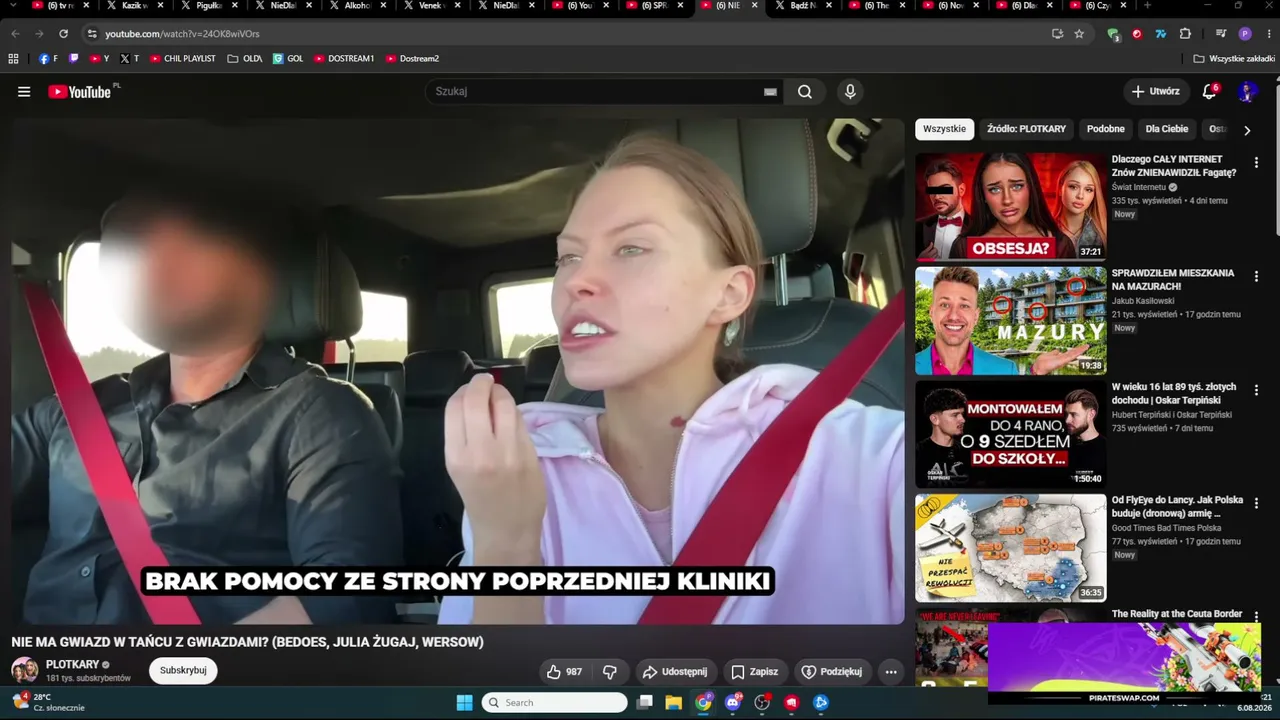
Task: Click the Utwórz create button
Action: 1155,92
